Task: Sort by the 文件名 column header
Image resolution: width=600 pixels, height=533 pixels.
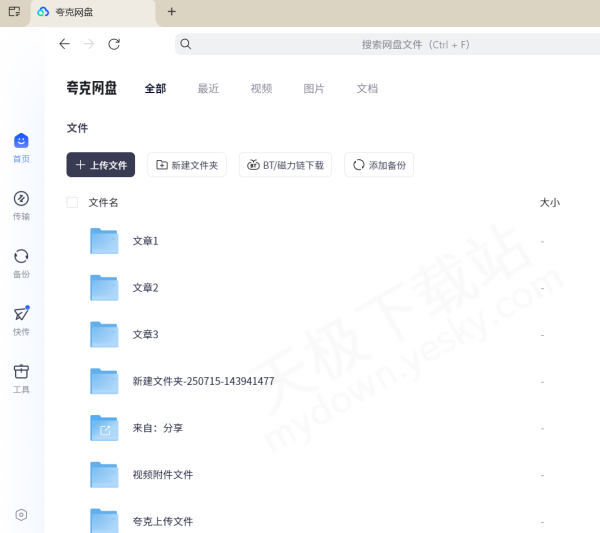Action: (x=103, y=202)
